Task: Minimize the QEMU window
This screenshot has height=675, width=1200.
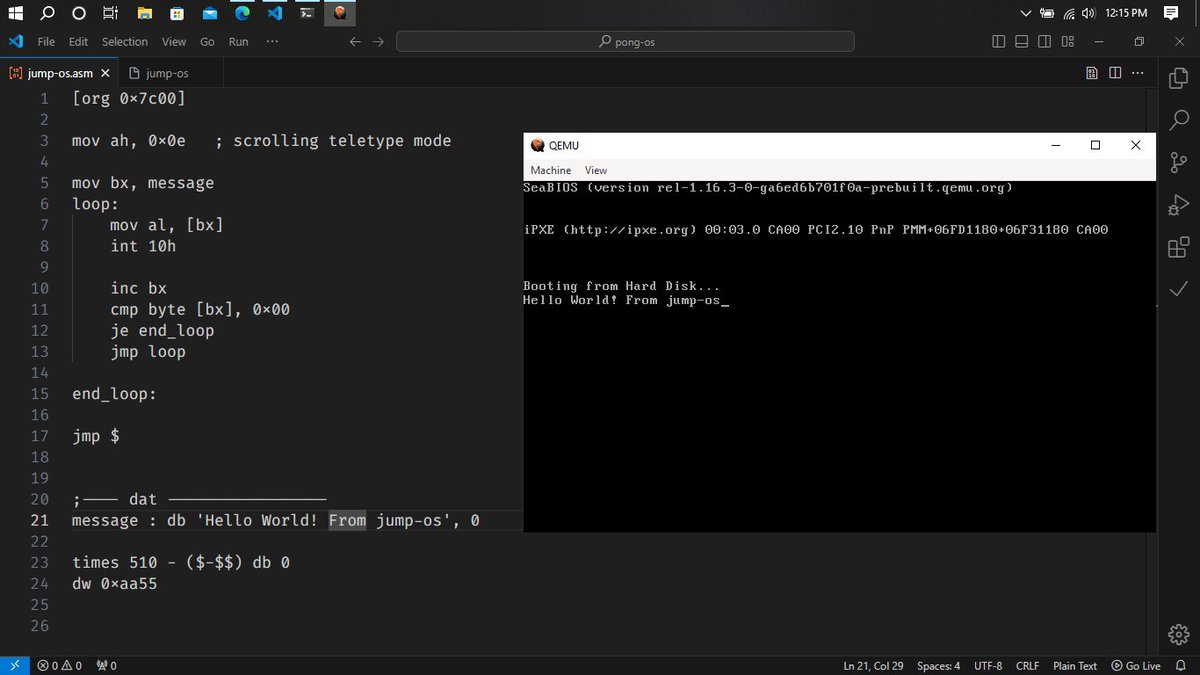Action: click(1056, 145)
